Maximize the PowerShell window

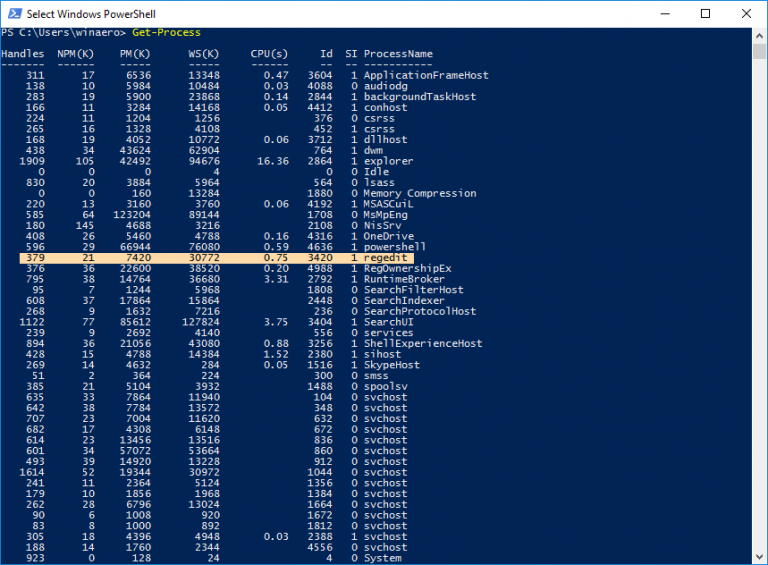click(705, 13)
